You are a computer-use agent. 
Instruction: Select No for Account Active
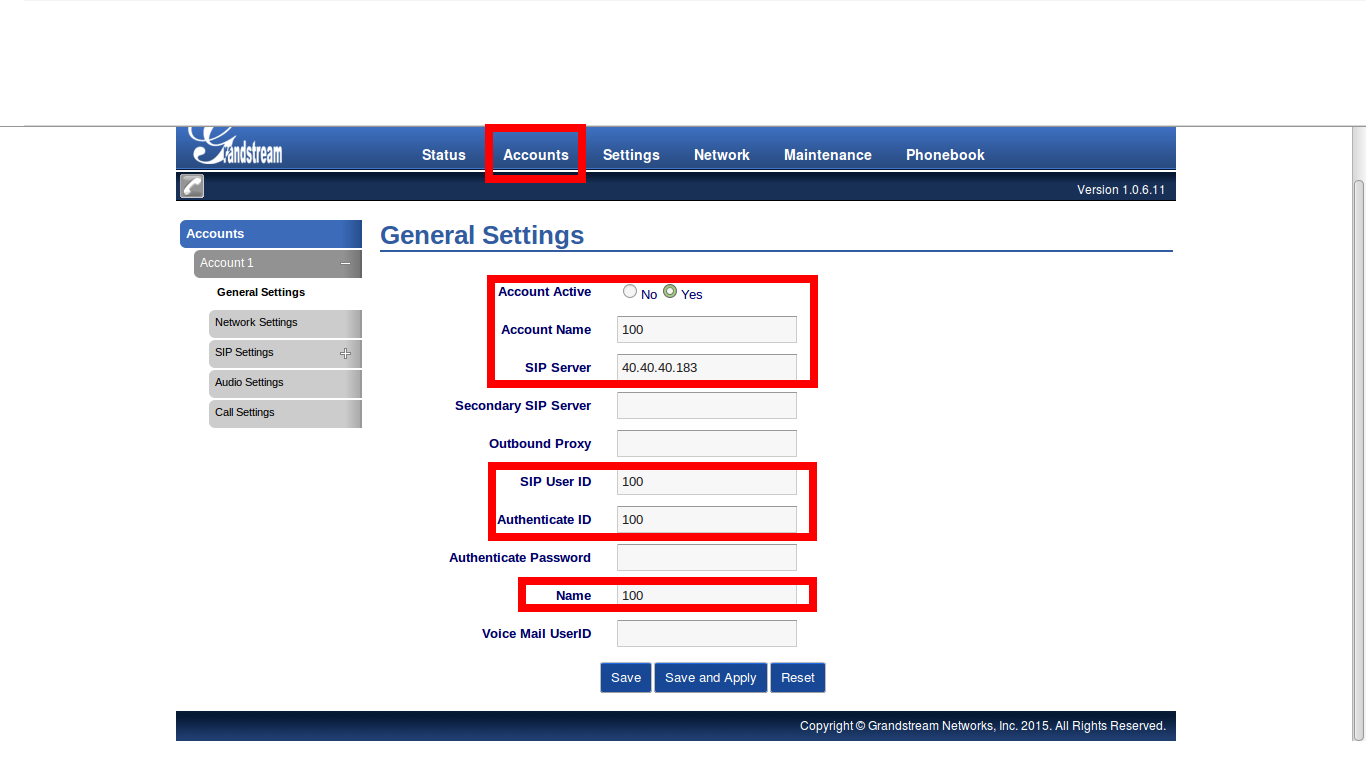pyautogui.click(x=630, y=292)
